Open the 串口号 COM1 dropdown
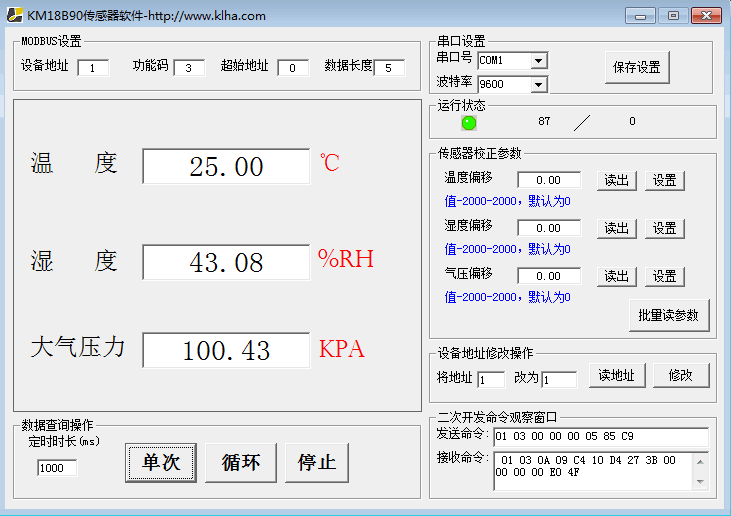This screenshot has height=516, width=731. (x=539, y=61)
